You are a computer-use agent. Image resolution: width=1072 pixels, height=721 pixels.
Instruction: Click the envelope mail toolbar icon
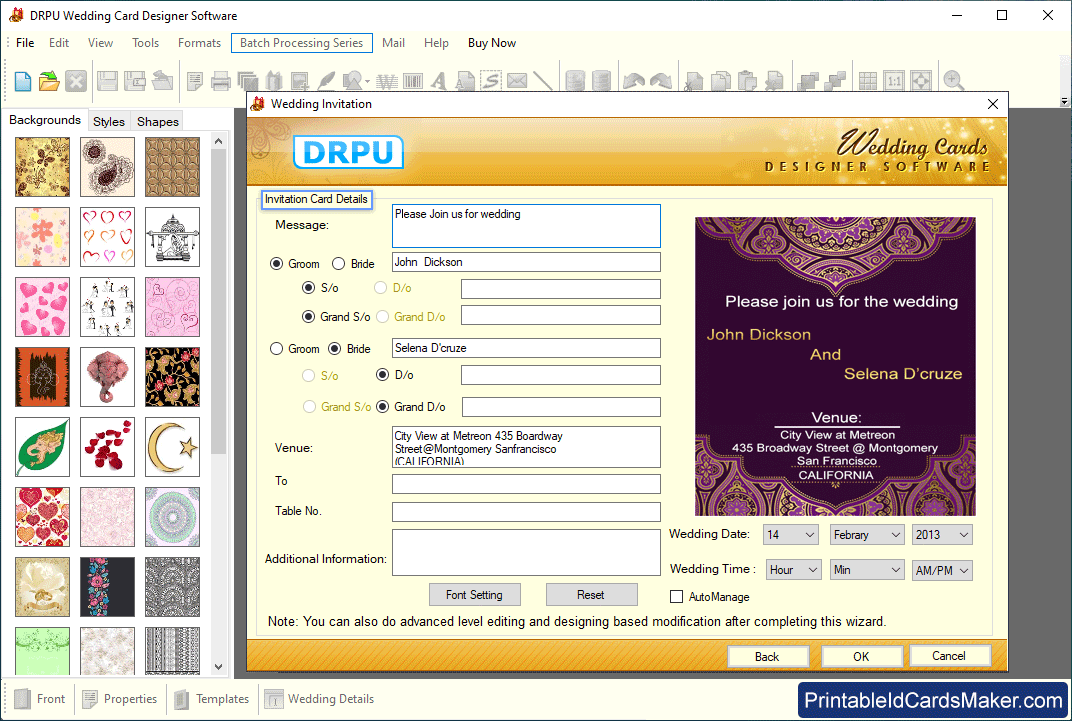coord(517,81)
